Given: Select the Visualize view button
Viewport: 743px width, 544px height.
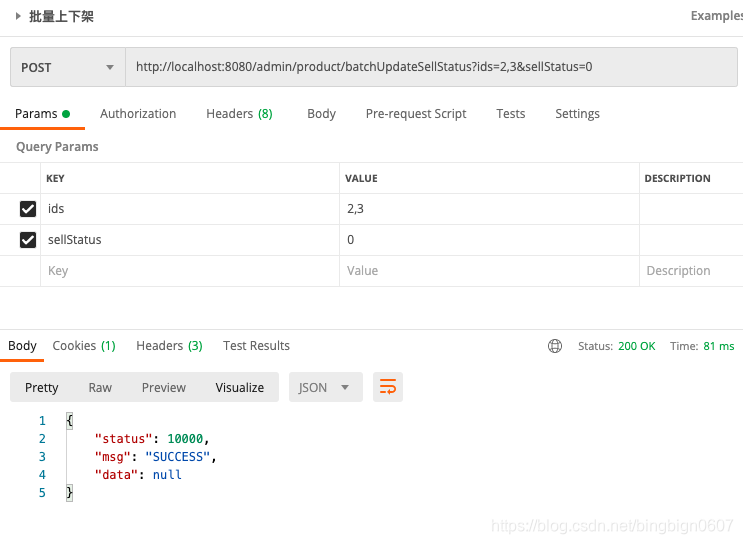Looking at the screenshot, I should tap(239, 388).
